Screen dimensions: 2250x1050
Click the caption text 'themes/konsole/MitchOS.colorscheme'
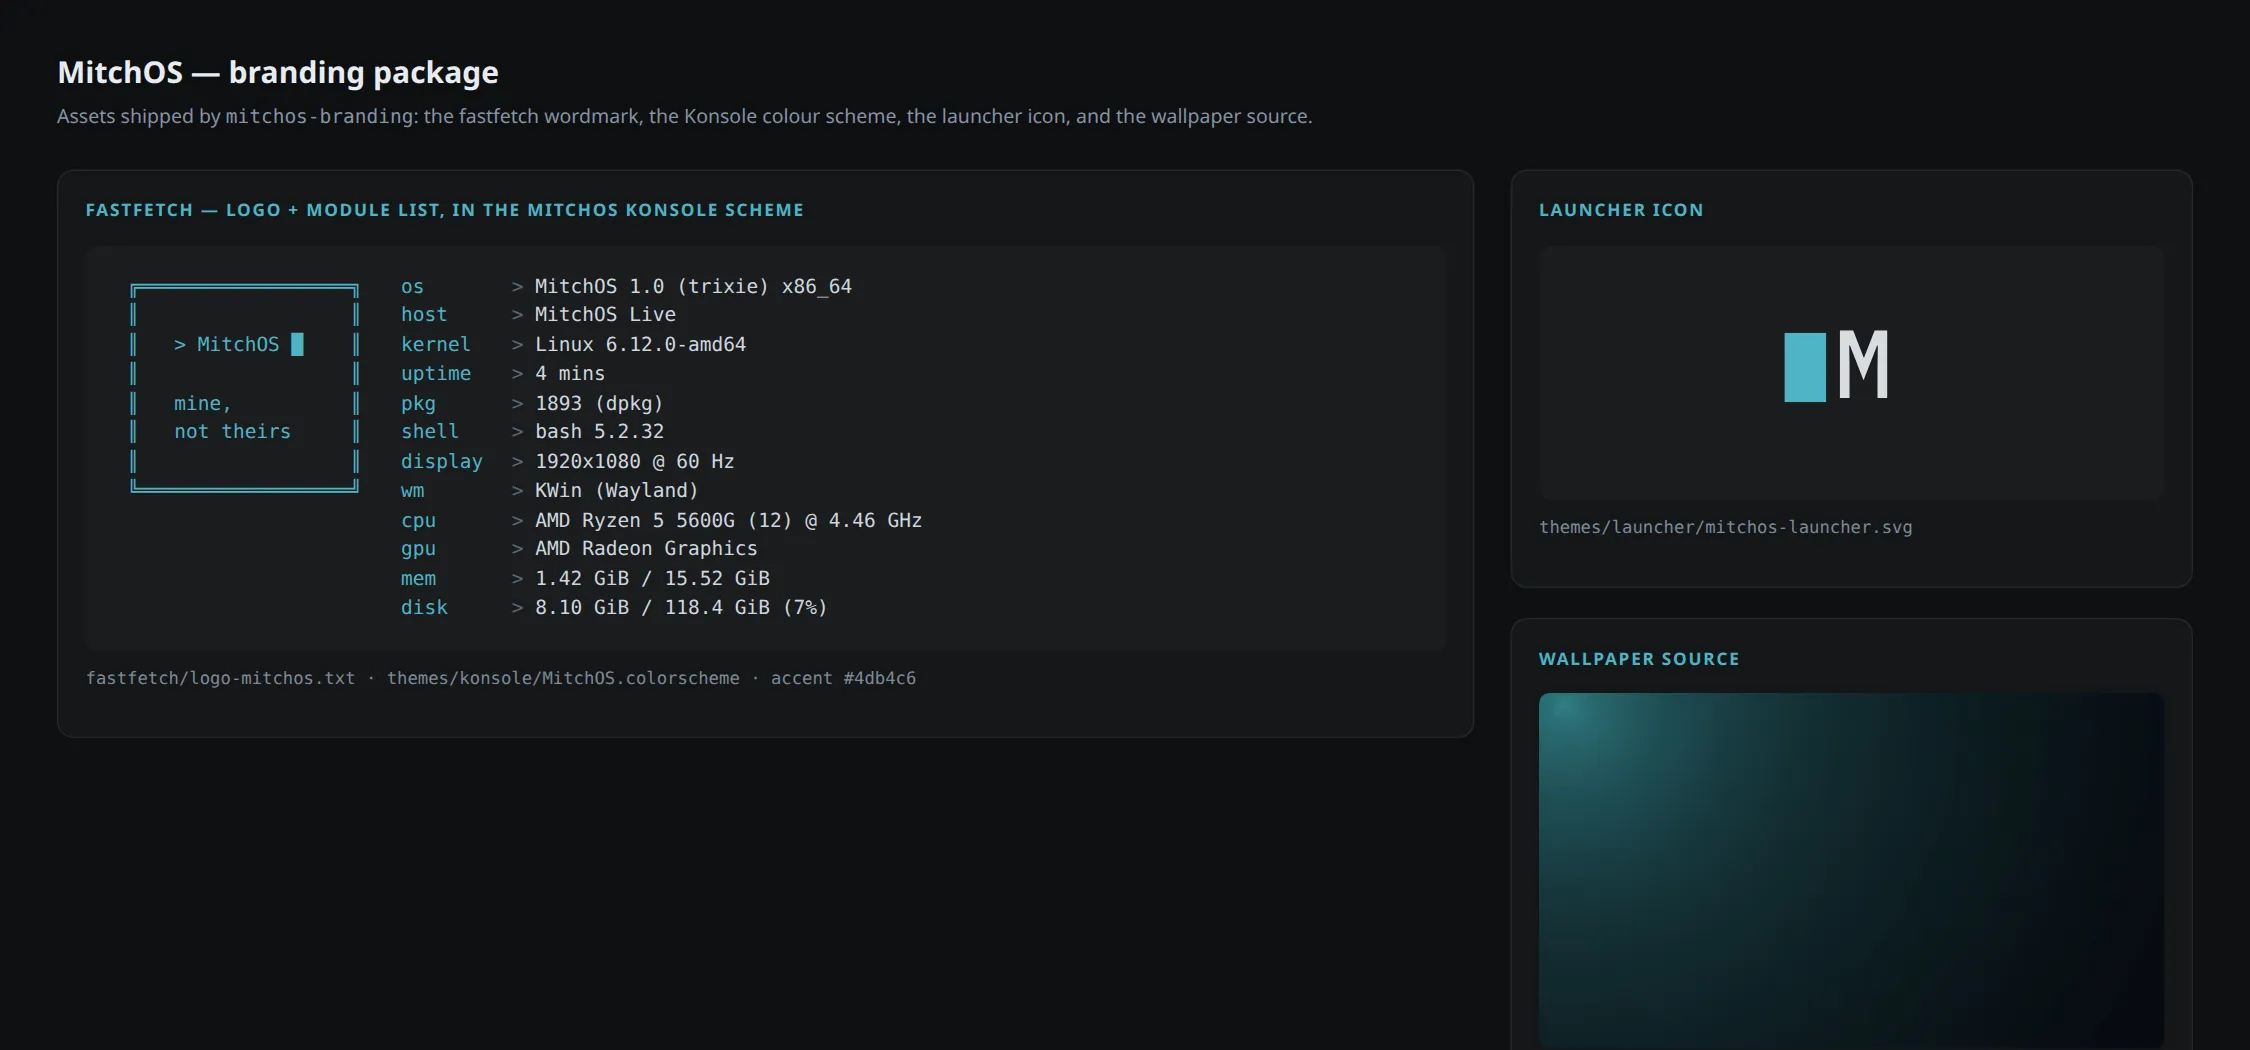pyautogui.click(x=563, y=678)
